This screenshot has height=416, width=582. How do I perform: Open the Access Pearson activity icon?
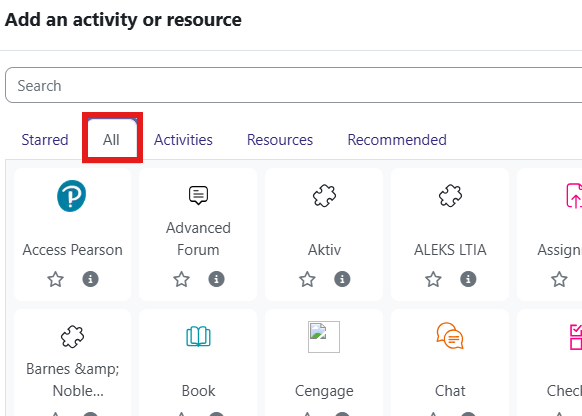tap(72, 196)
